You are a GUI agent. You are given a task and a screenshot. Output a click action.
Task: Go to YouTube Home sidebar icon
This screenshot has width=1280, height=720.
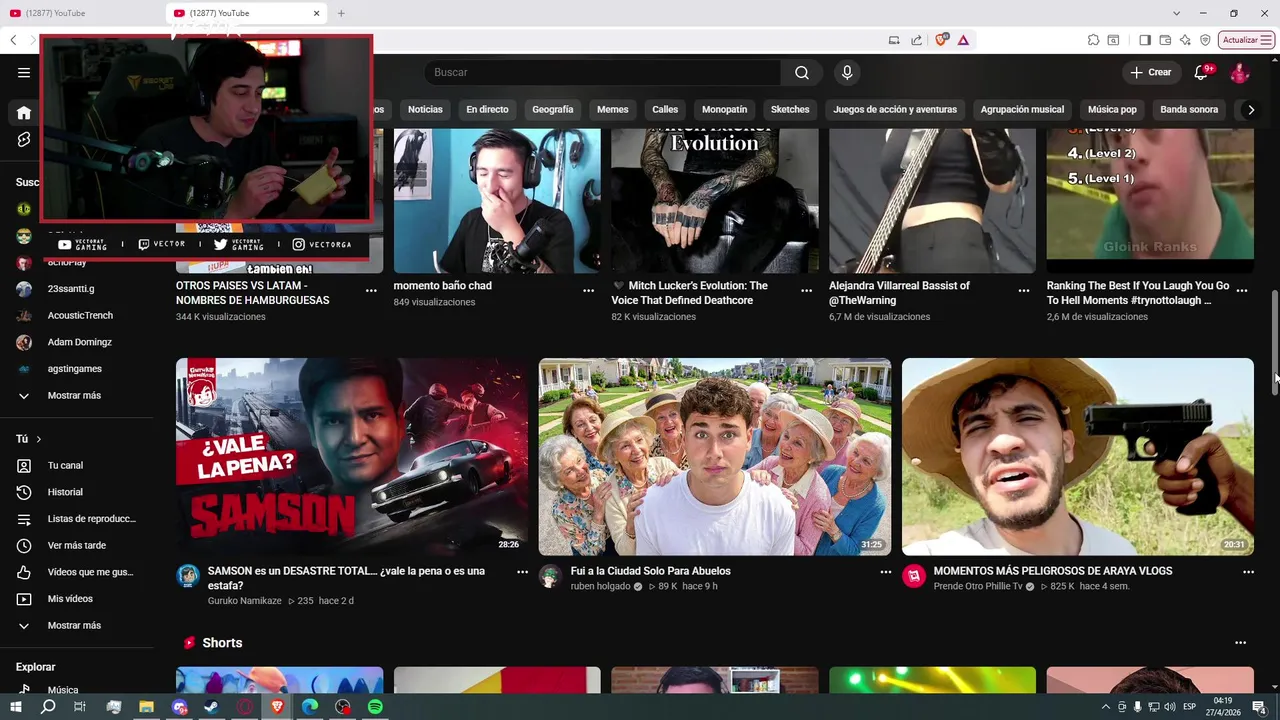[x=24, y=112]
